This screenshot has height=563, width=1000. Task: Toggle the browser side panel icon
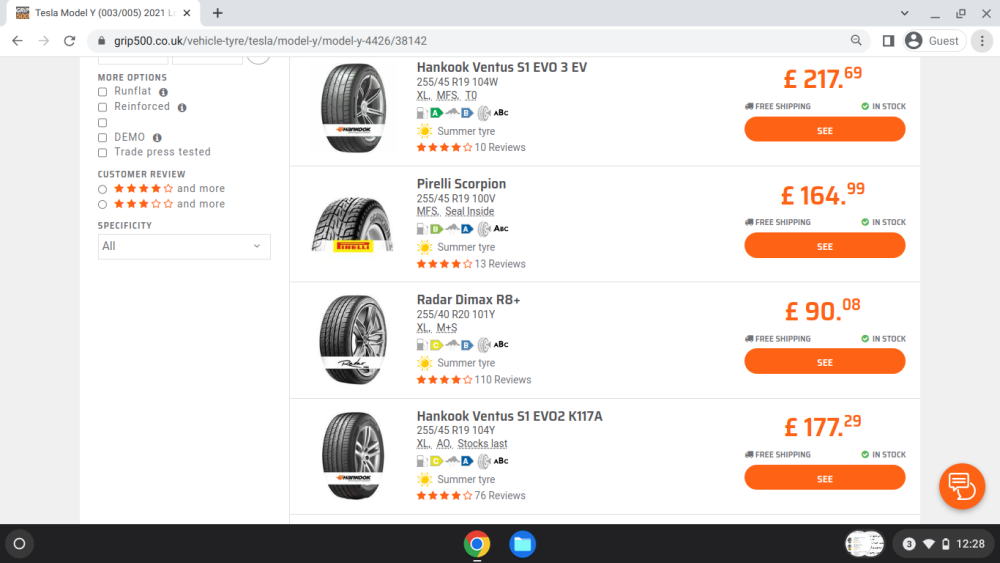point(888,41)
